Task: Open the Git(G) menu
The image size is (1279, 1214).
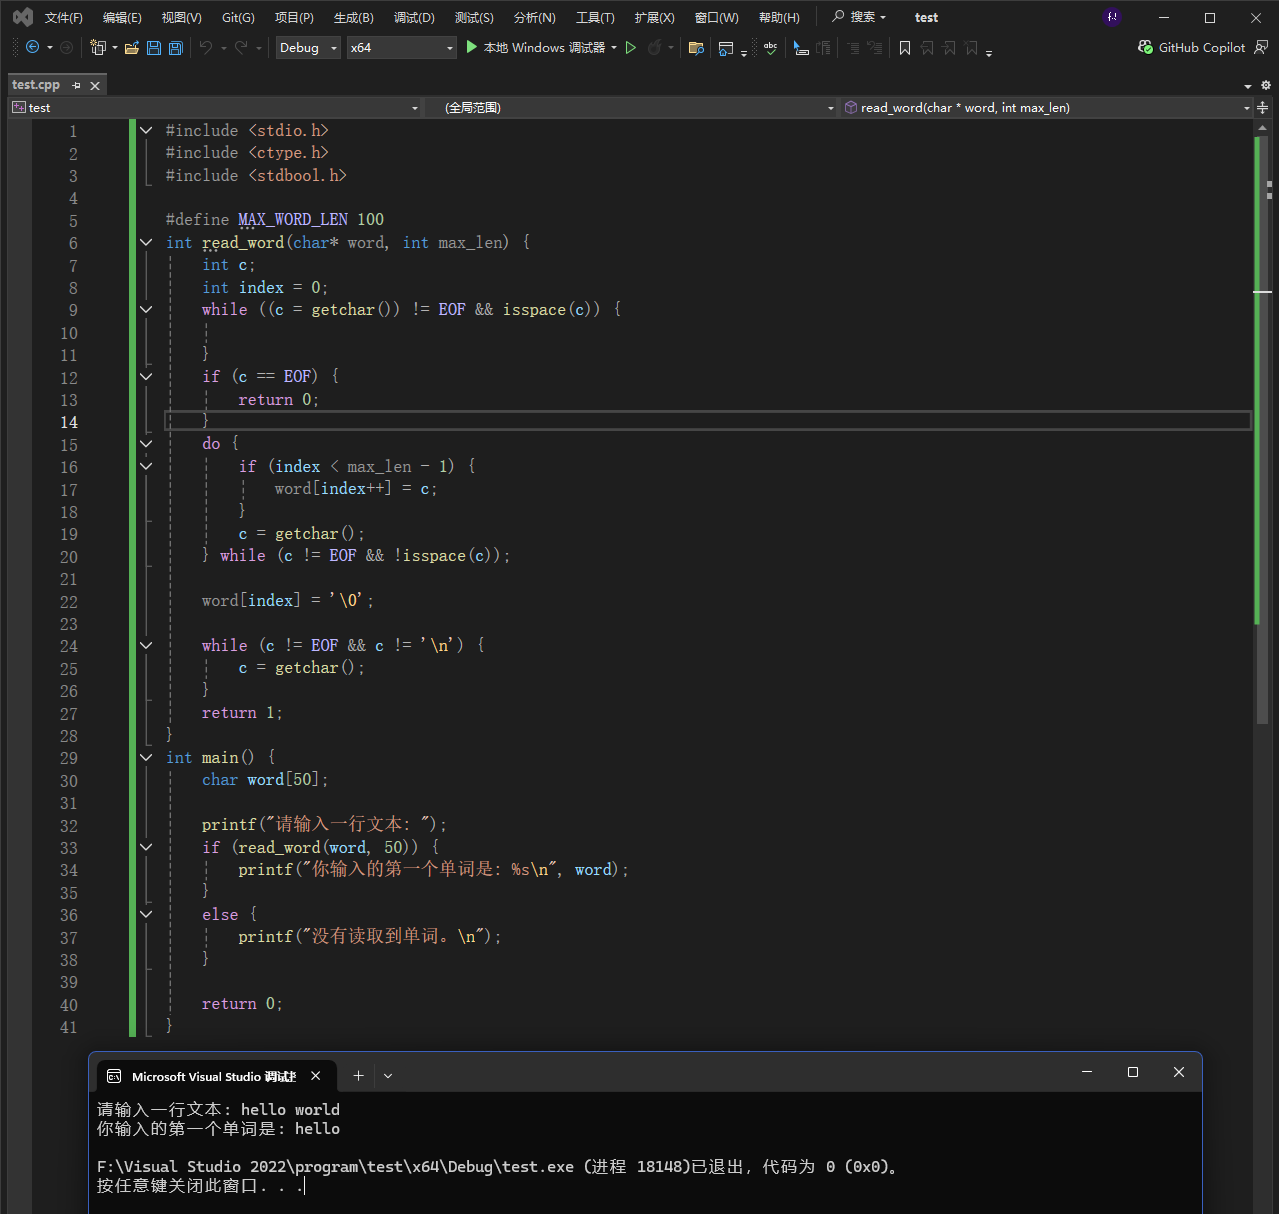Action: click(238, 17)
